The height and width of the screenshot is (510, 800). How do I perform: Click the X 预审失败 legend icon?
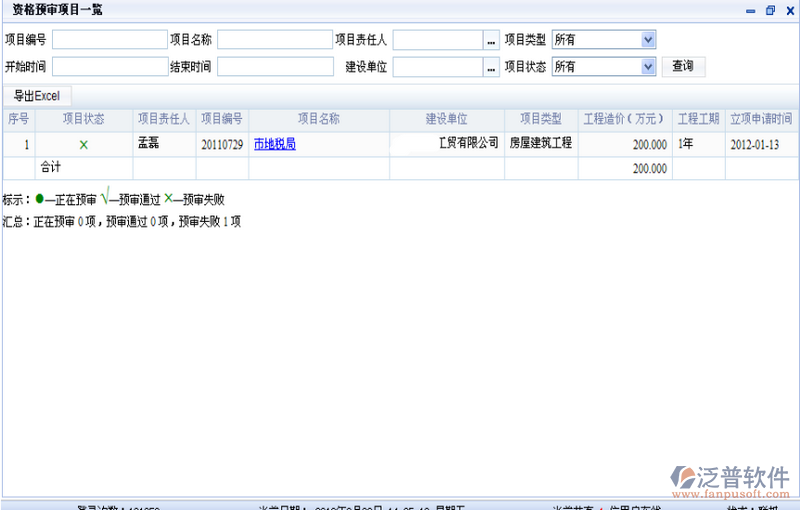pyautogui.click(x=168, y=198)
